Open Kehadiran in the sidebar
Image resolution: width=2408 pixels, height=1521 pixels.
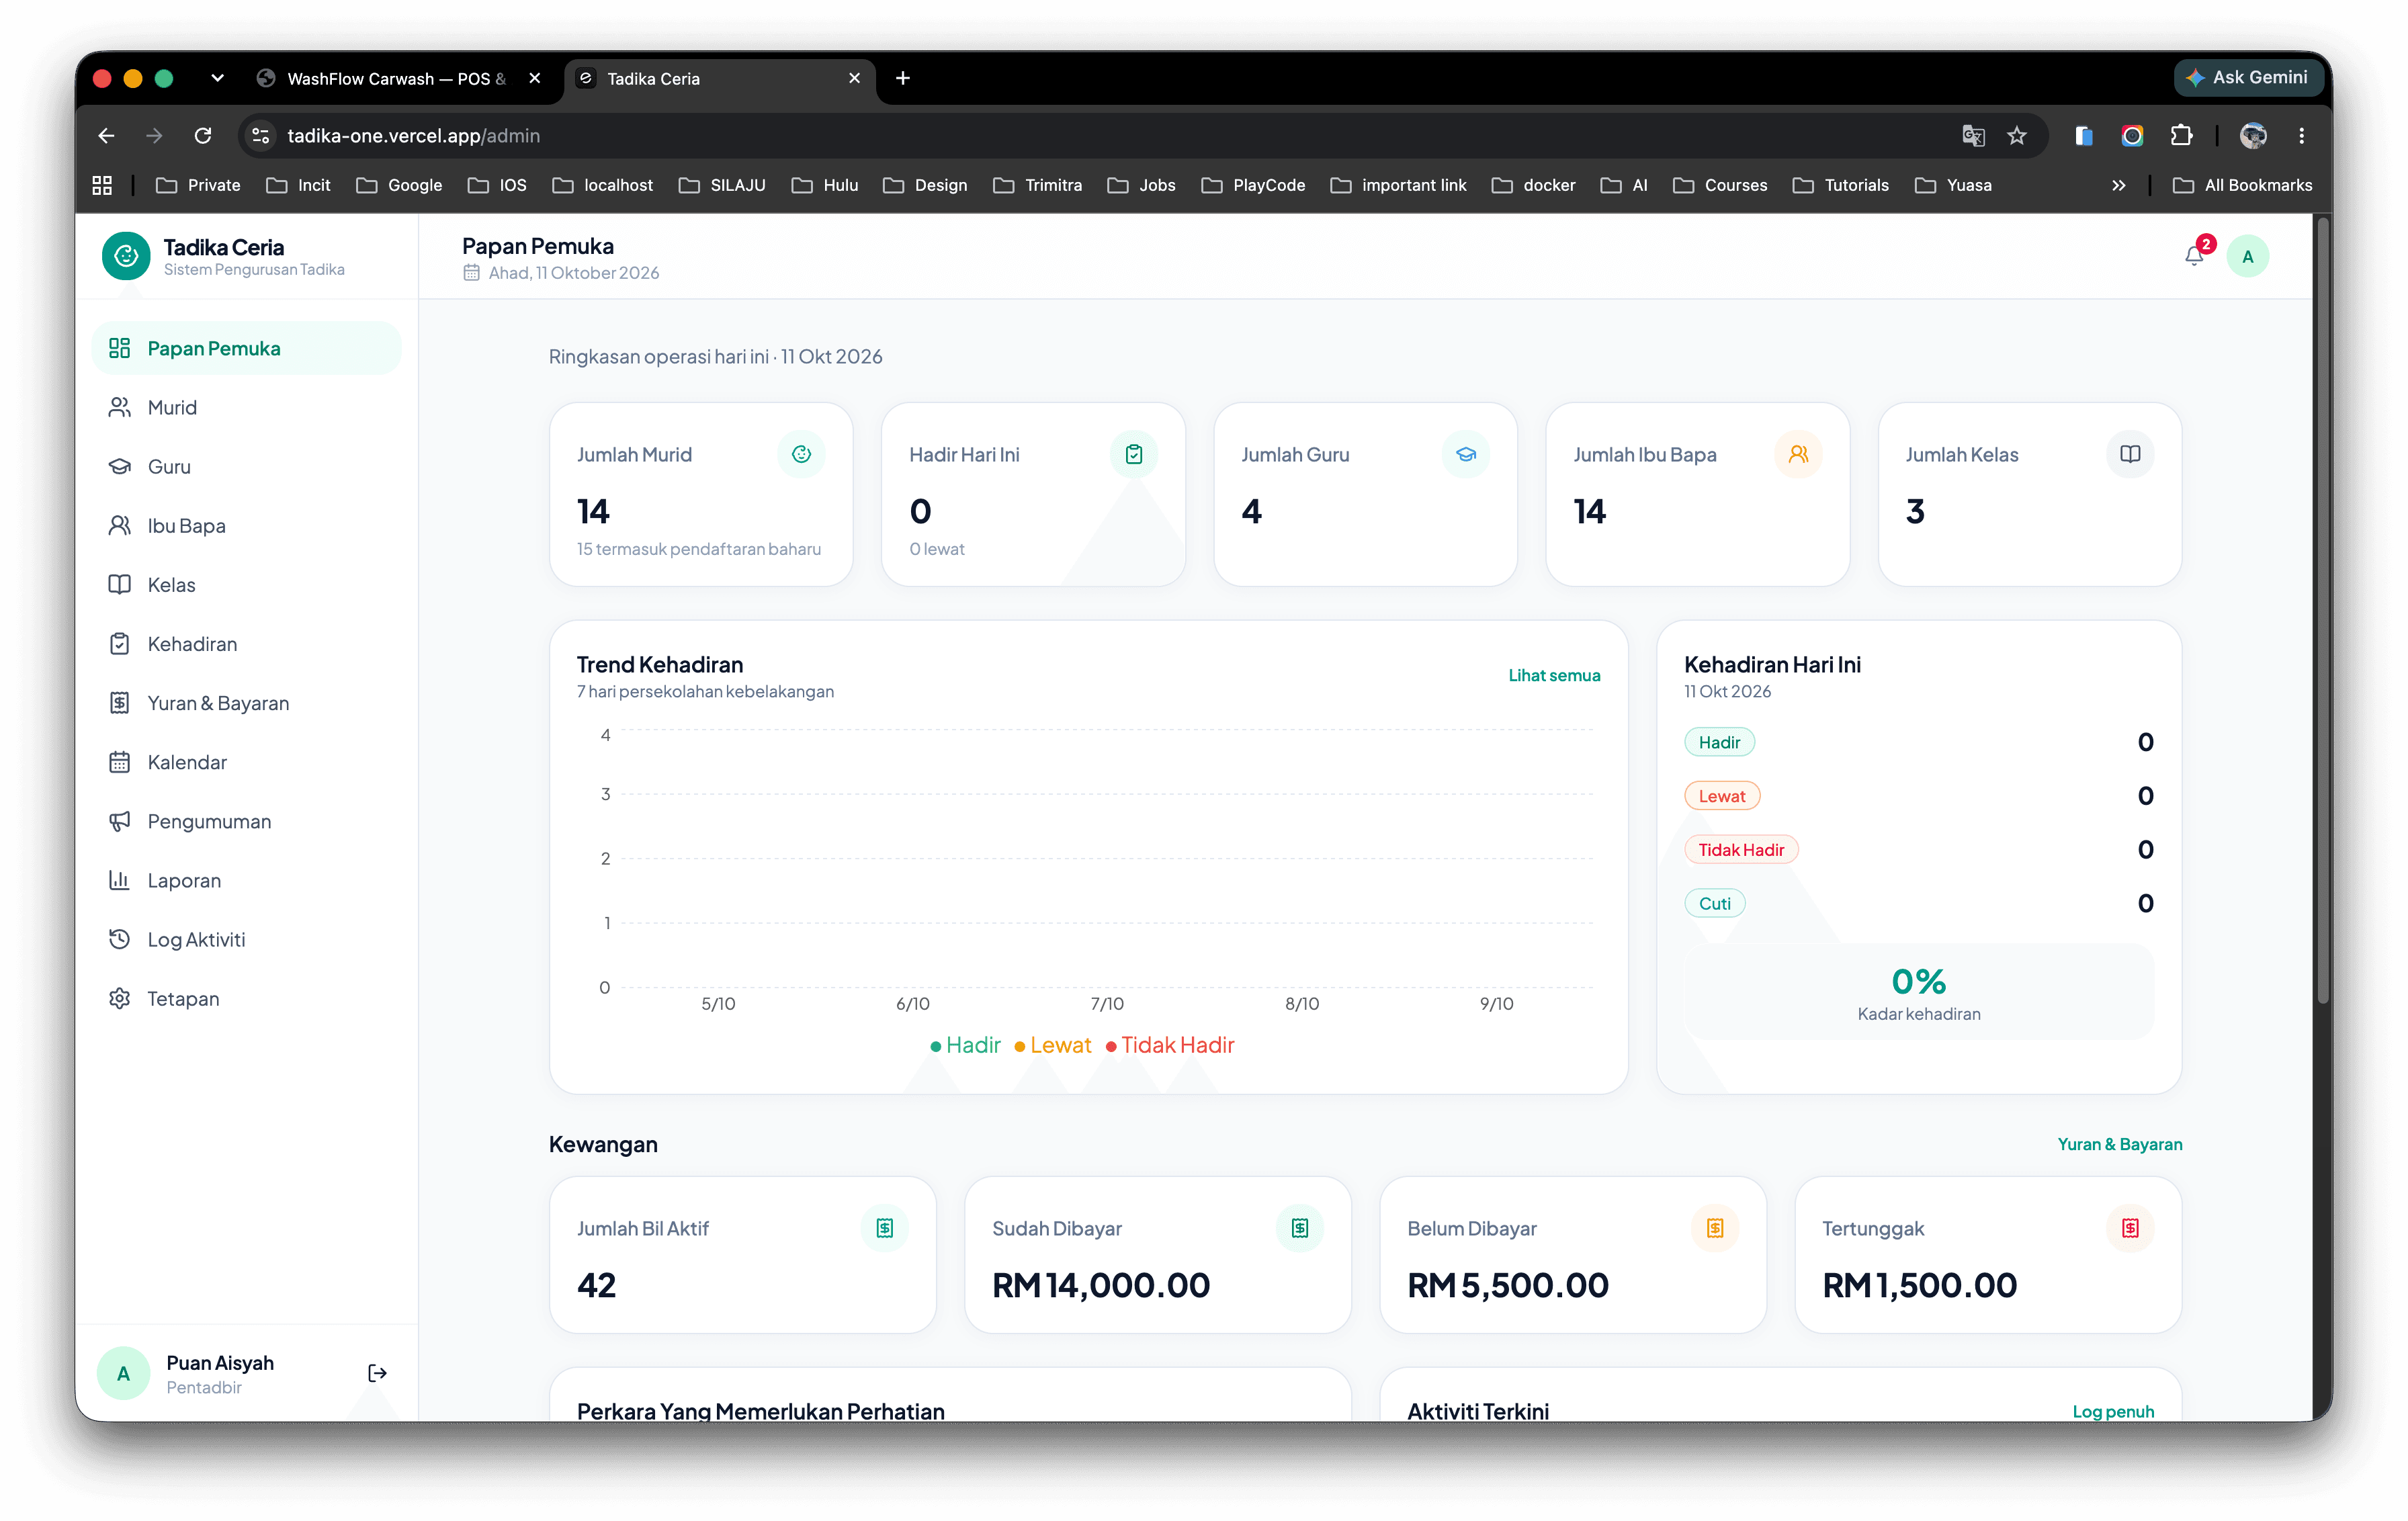246,644
